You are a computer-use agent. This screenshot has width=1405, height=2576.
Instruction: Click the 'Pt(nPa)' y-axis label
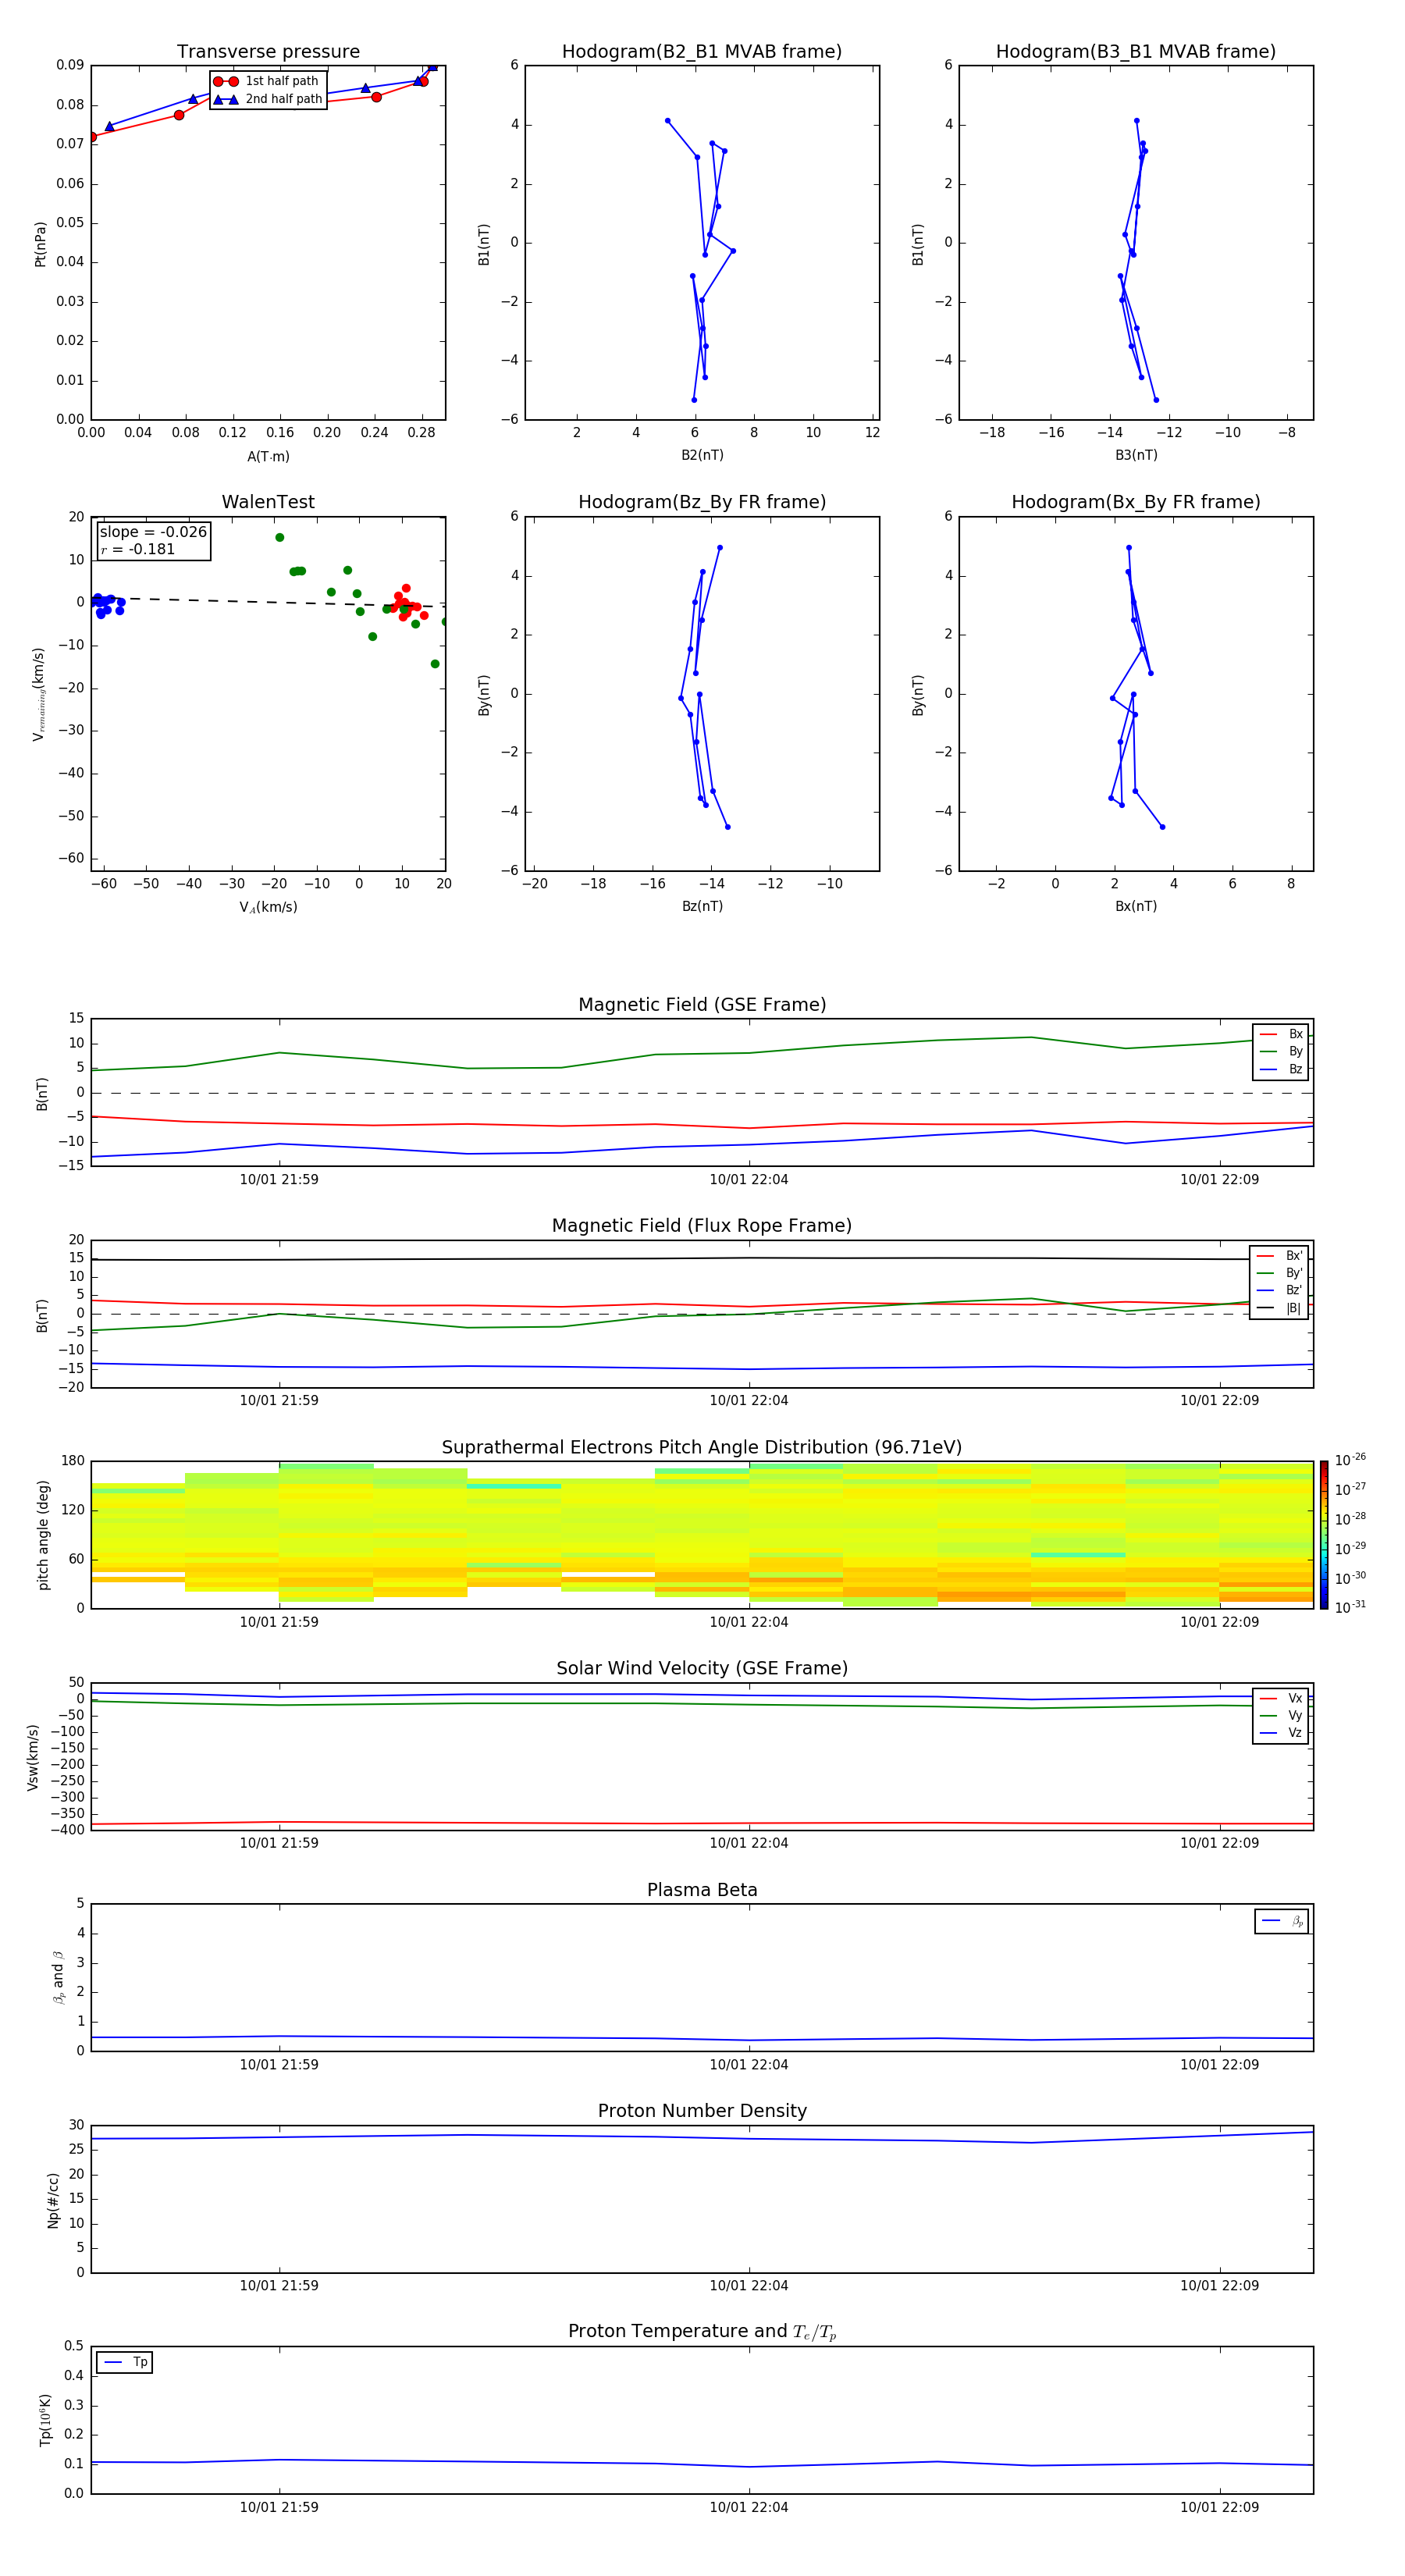click(x=40, y=243)
